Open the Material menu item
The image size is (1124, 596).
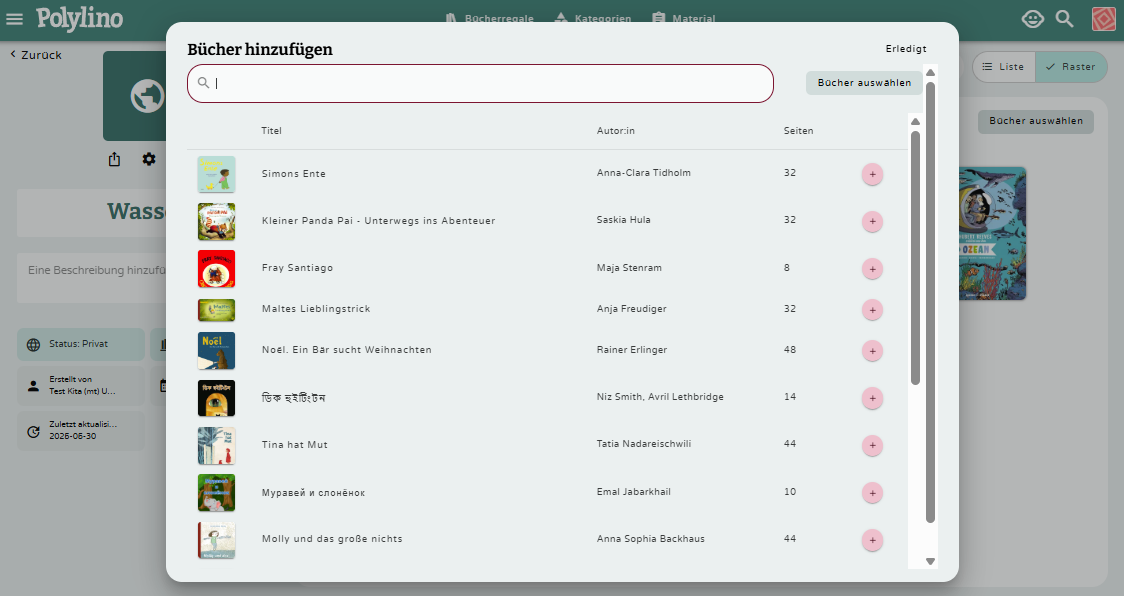(684, 19)
